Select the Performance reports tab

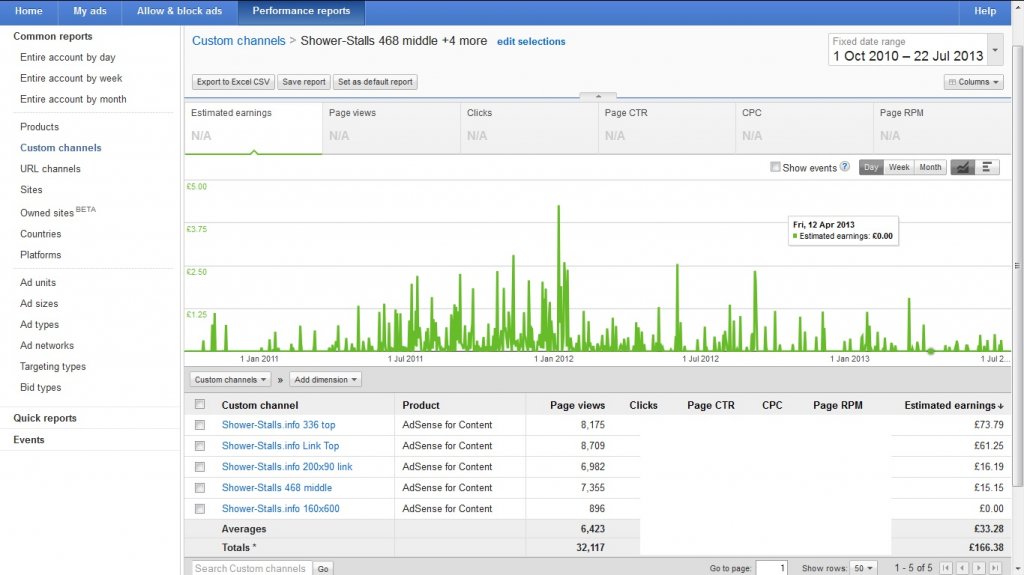coord(301,11)
